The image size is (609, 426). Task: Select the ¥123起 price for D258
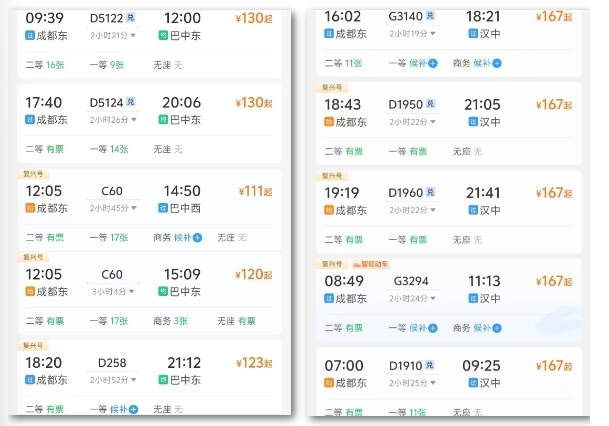tap(254, 363)
